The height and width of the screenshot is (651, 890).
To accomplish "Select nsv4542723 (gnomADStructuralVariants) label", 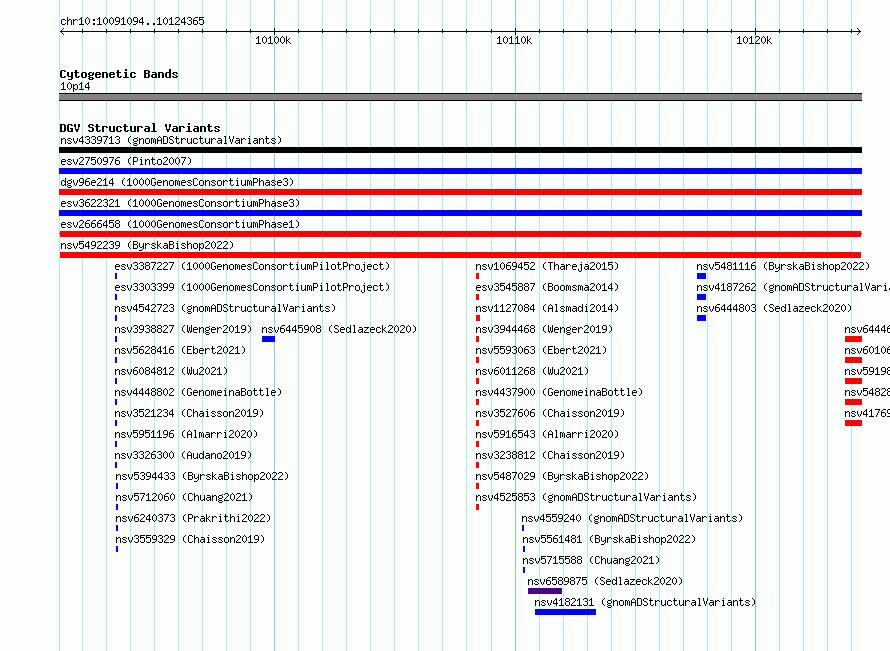I will 225,308.
